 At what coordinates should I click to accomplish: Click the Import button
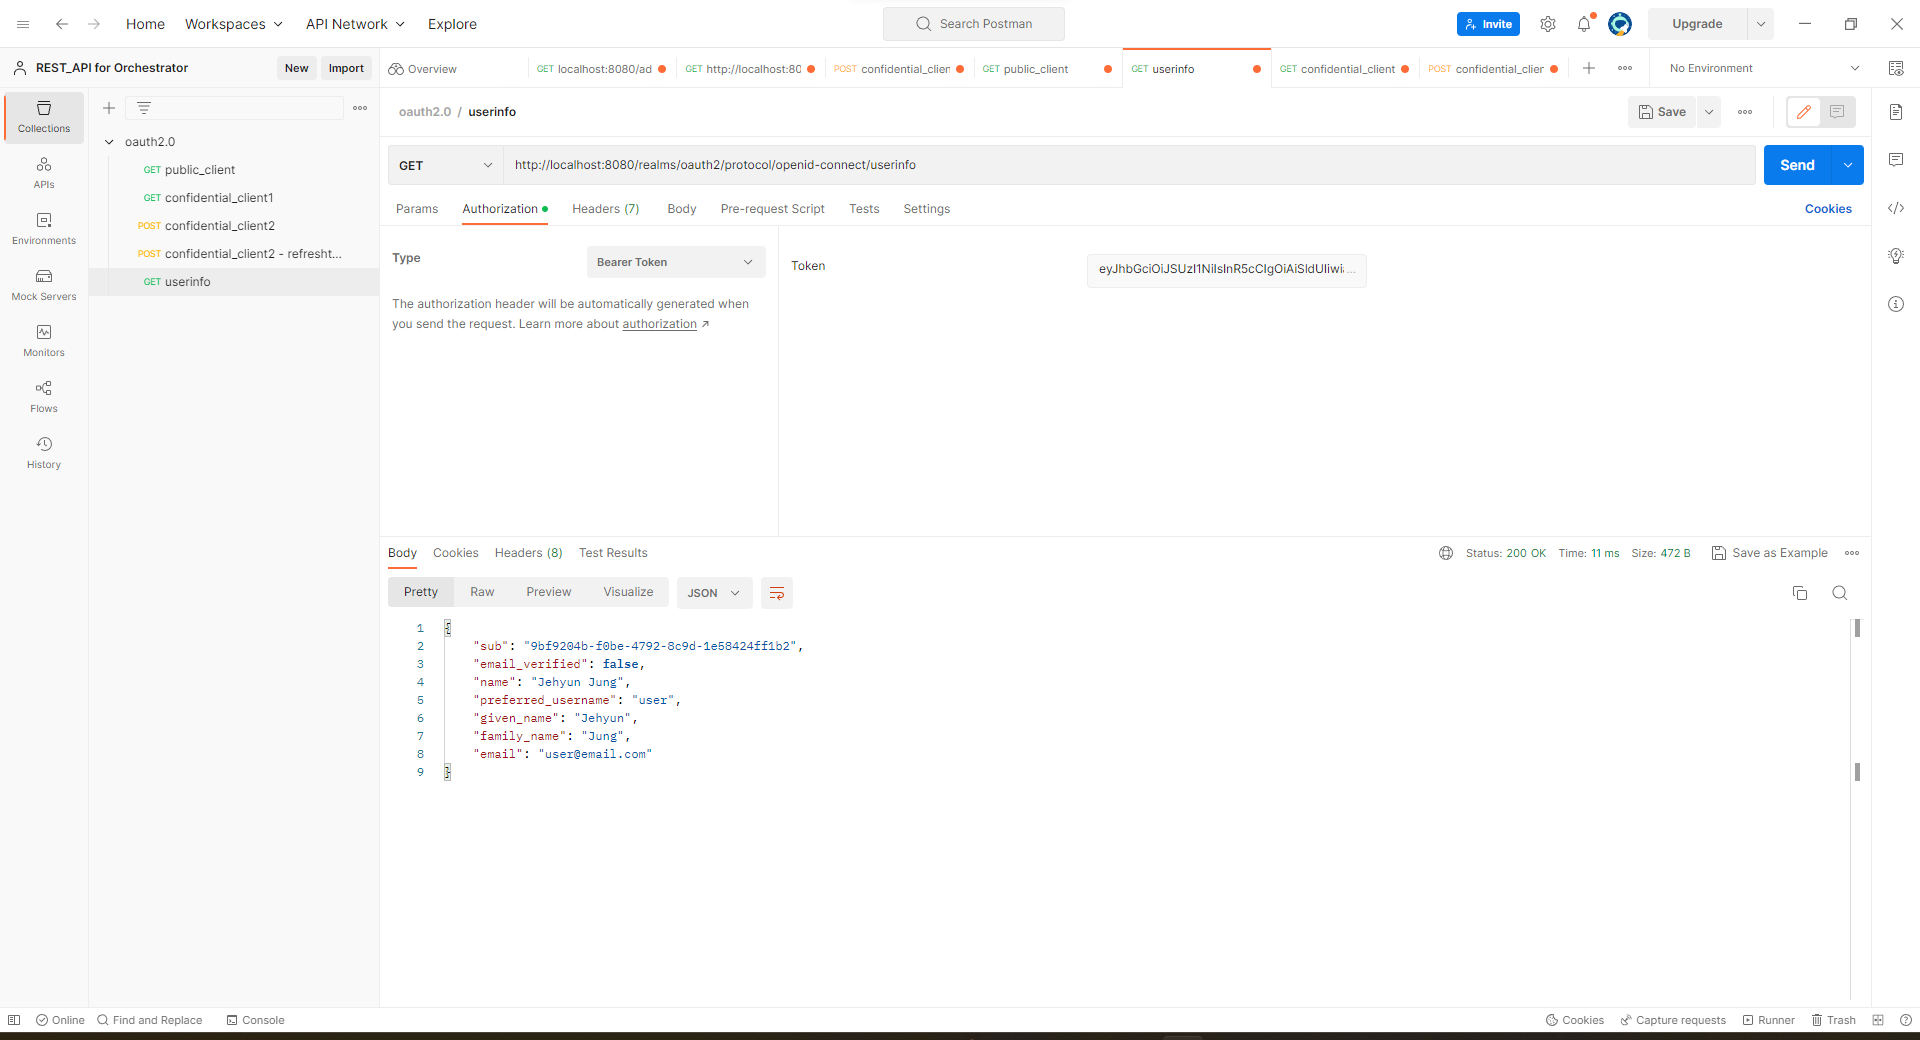[x=346, y=68]
